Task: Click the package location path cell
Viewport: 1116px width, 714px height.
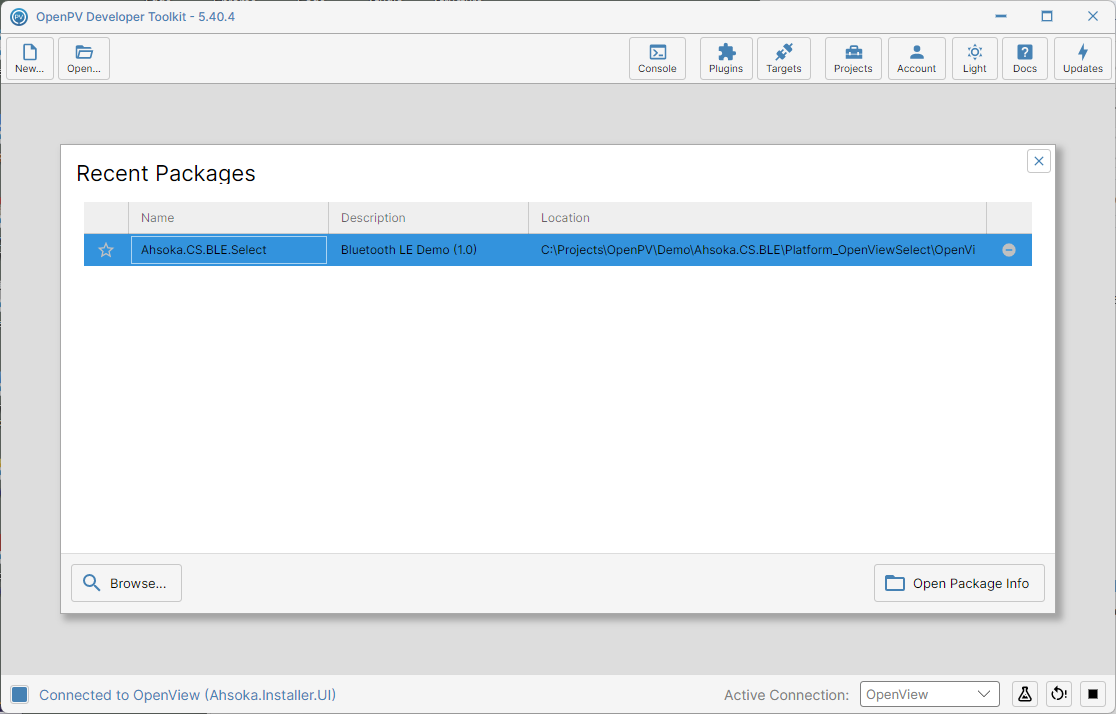Action: [x=757, y=250]
